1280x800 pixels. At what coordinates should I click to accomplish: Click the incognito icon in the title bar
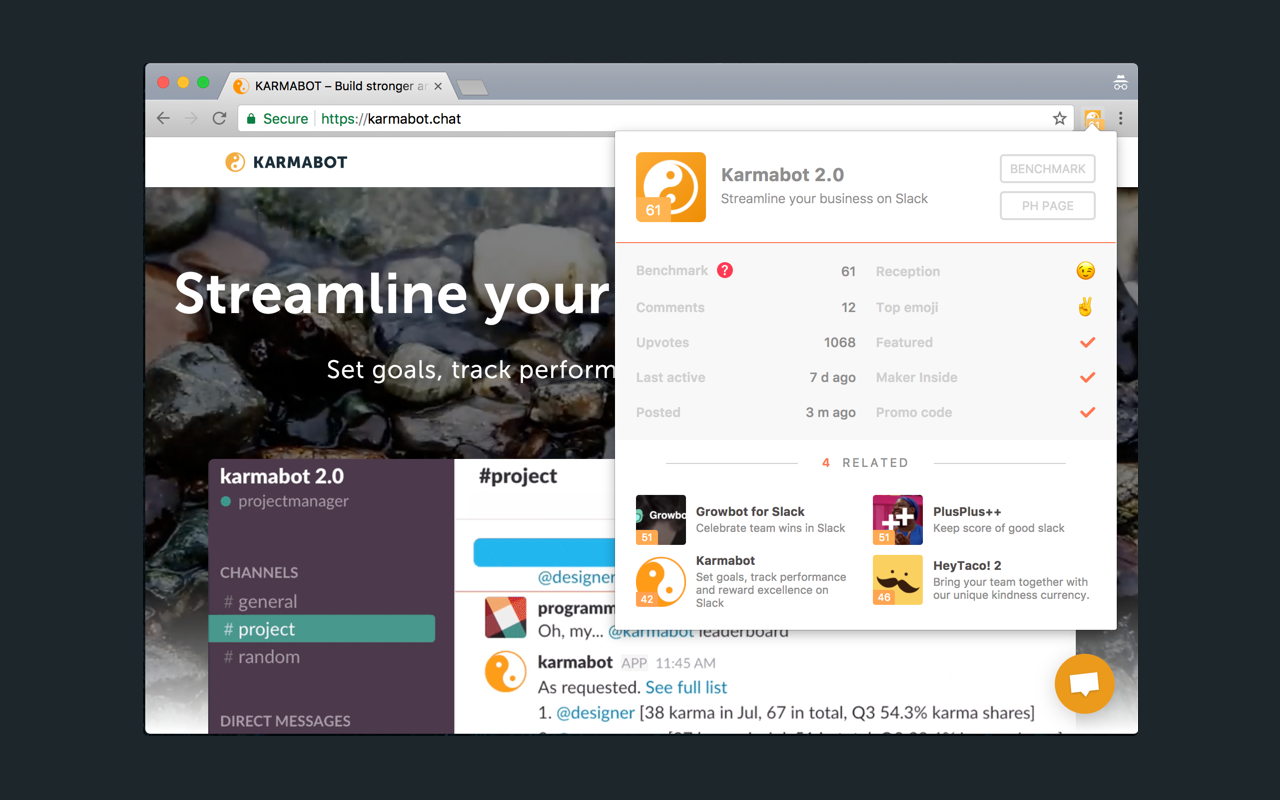[1120, 83]
